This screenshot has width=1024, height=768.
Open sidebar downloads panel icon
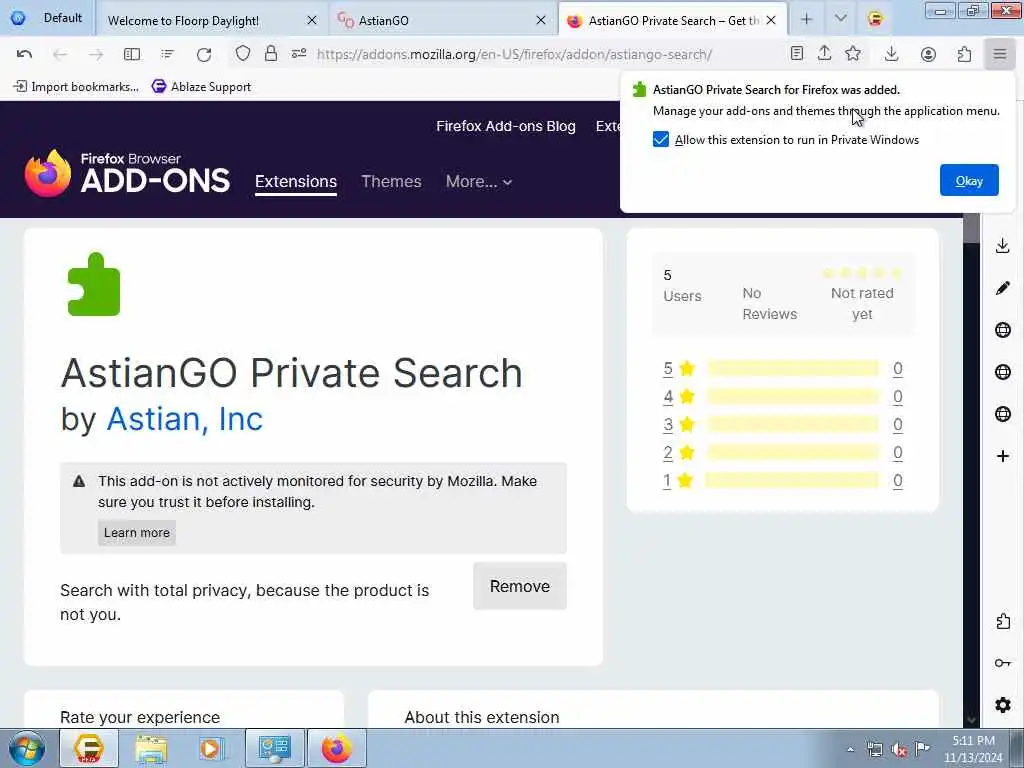click(1002, 246)
